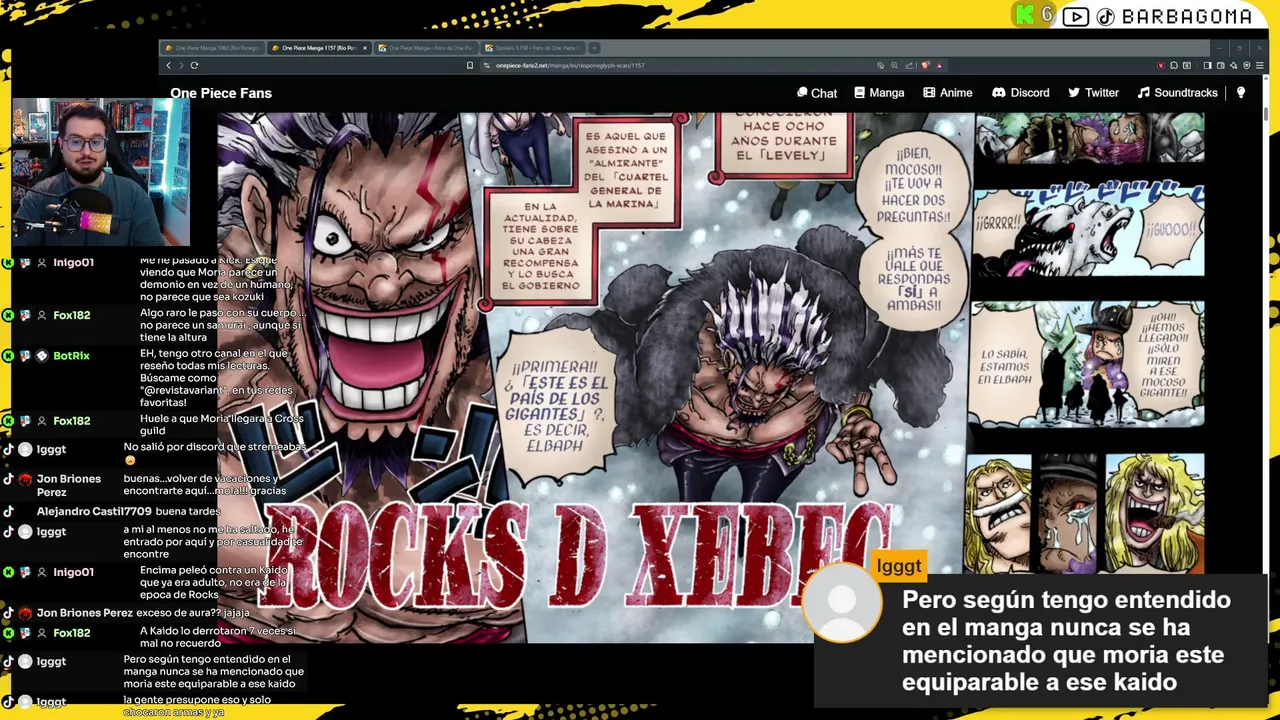
Task: Click the three shocked faces manga panel
Action: coord(1085,514)
